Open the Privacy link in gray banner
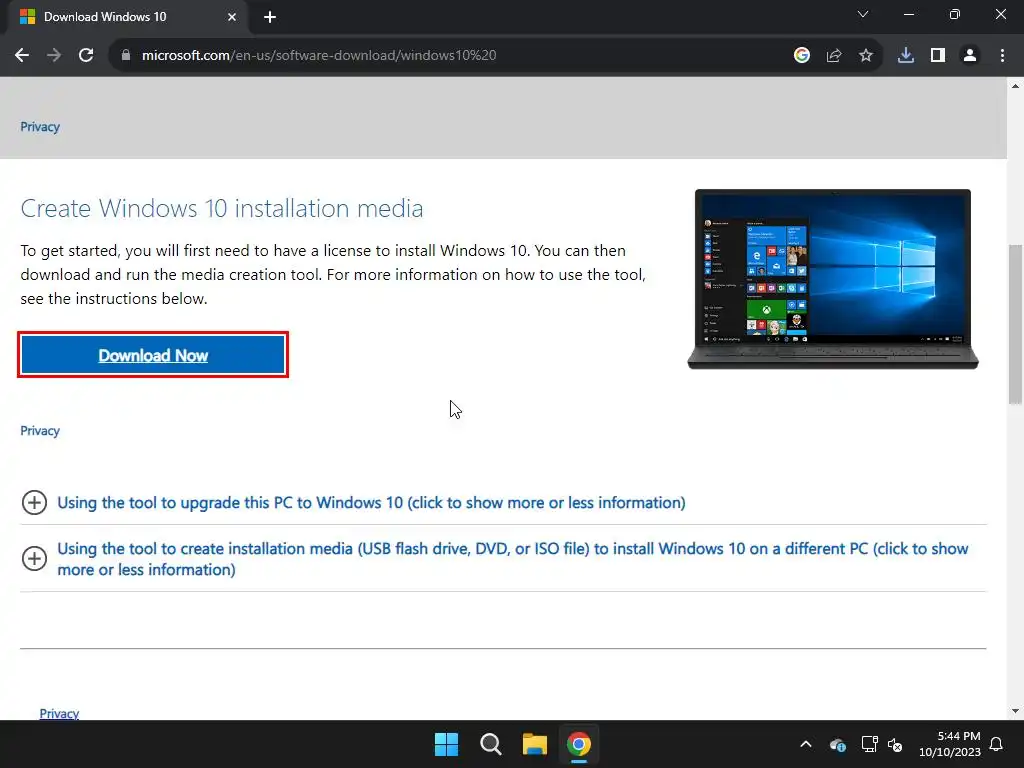This screenshot has height=768, width=1024. 40,127
